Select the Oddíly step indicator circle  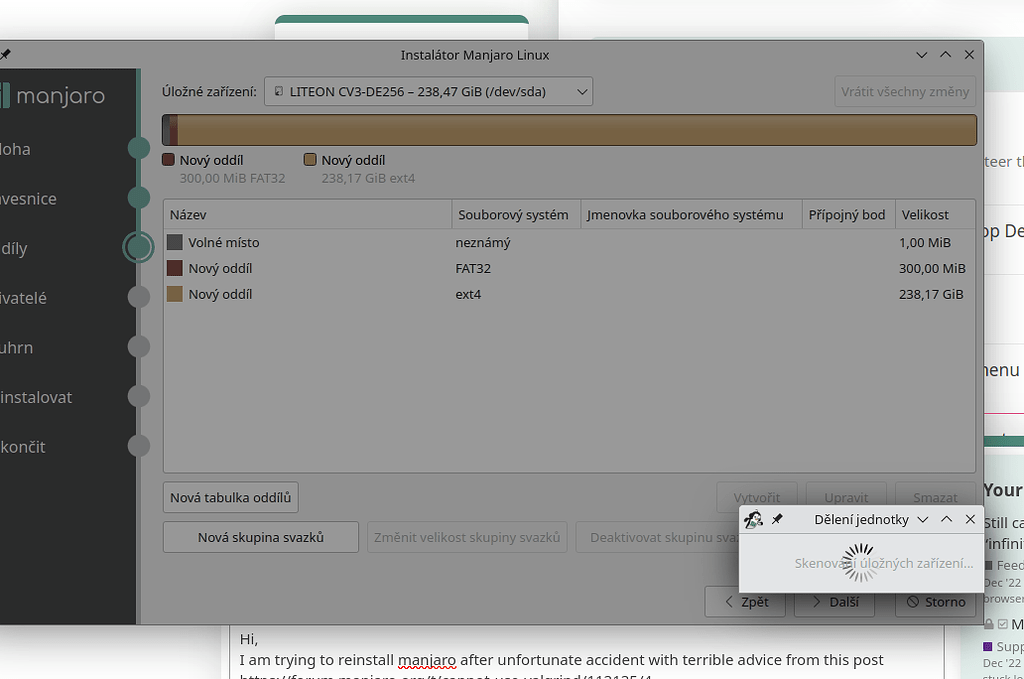tap(138, 247)
